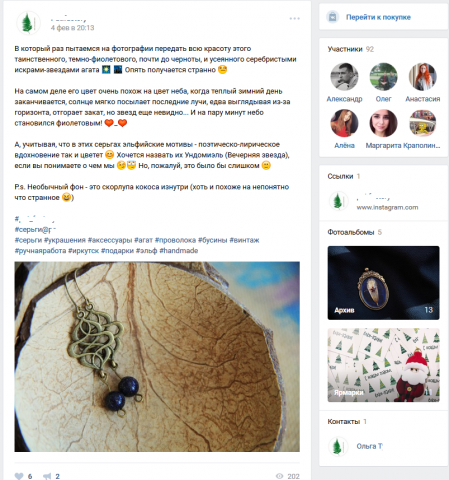Screen dimensions: 449x480
Task: Open Александр's profile avatar
Action: click(x=344, y=77)
